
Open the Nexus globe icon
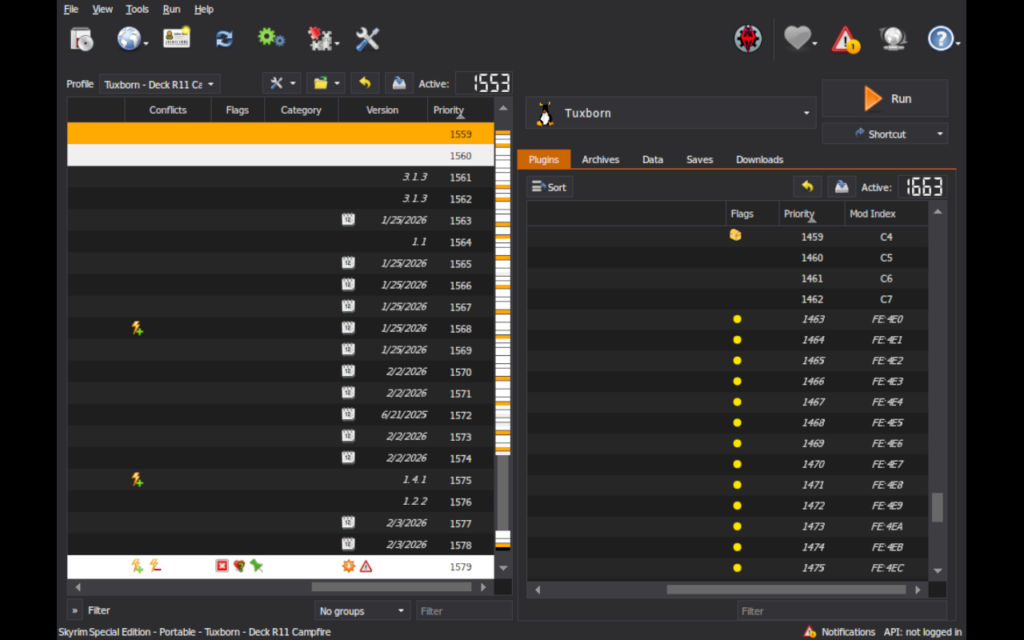click(x=129, y=39)
